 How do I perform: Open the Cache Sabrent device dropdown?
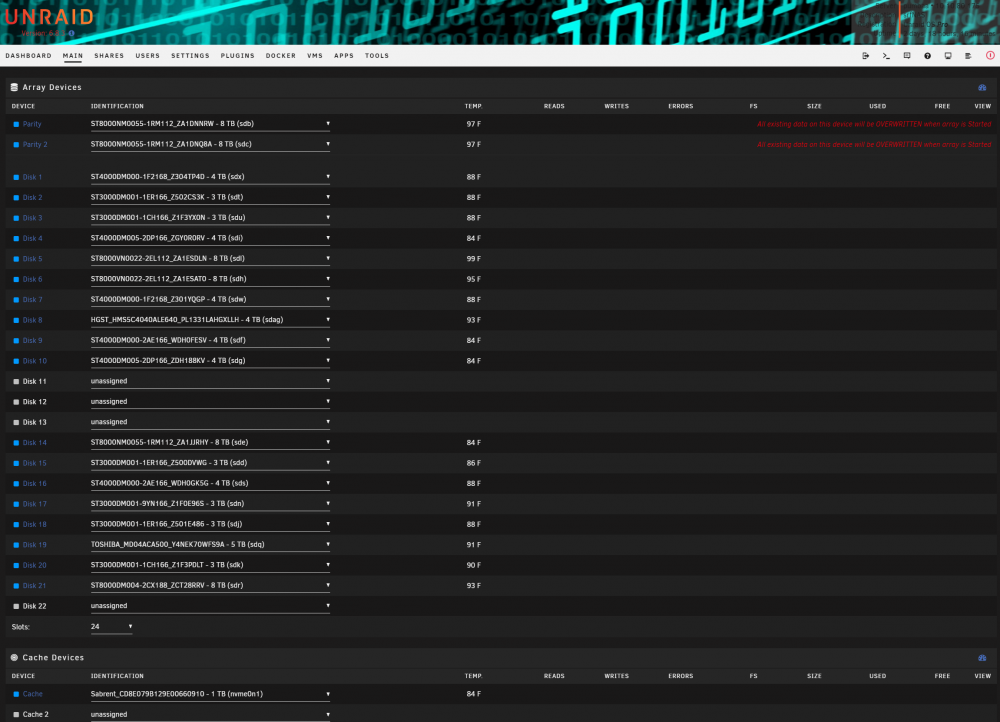[210, 694]
